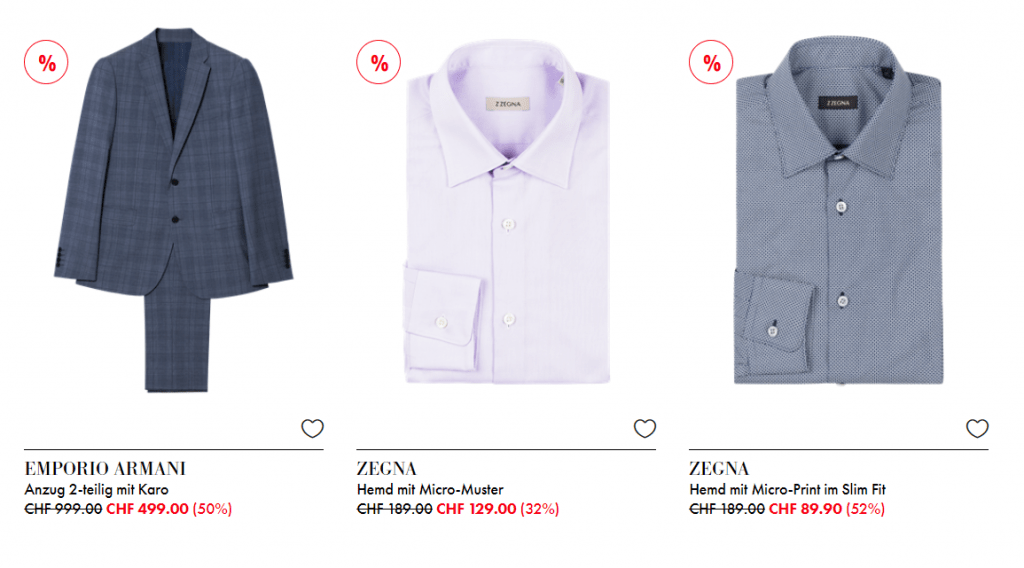Click the ZEGNA brand above Slim Fit shirt
The image size is (1024, 568).
pos(719,469)
